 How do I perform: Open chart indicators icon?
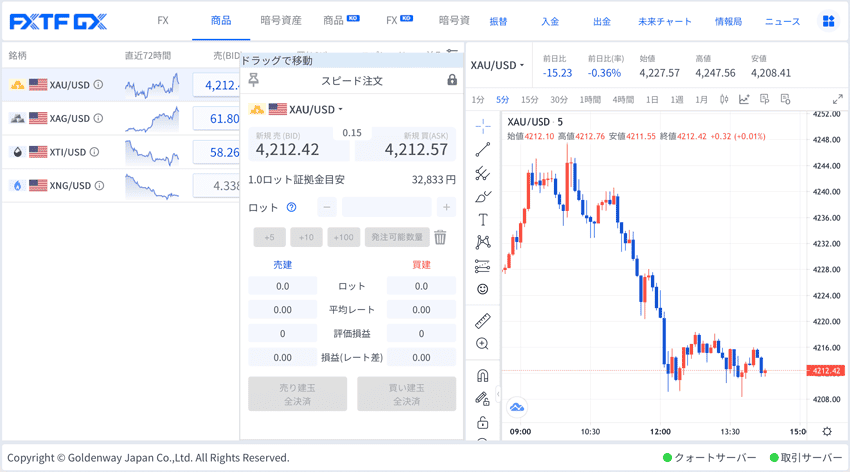[744, 99]
